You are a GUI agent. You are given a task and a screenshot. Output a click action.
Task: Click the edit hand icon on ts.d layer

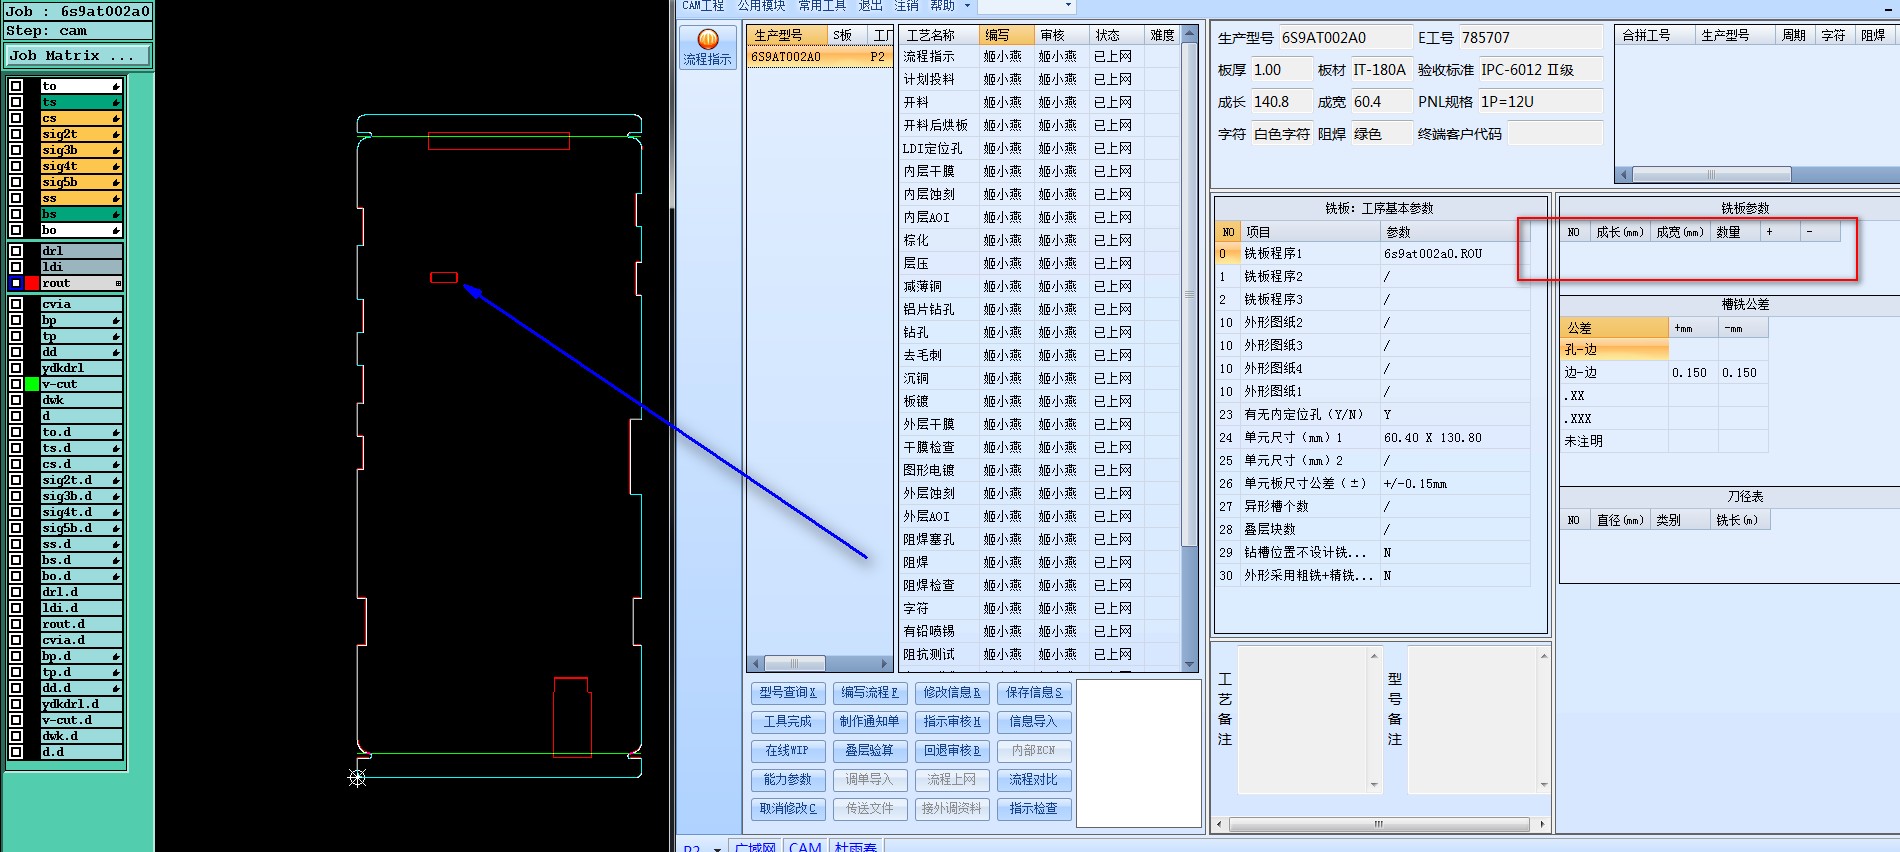(116, 448)
